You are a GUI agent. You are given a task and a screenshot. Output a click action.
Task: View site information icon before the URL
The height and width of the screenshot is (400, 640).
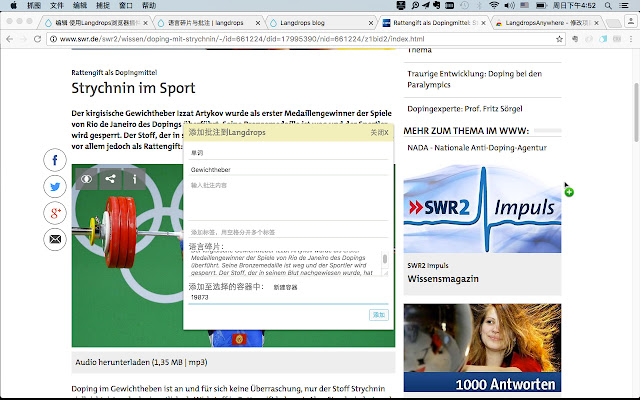tap(53, 39)
